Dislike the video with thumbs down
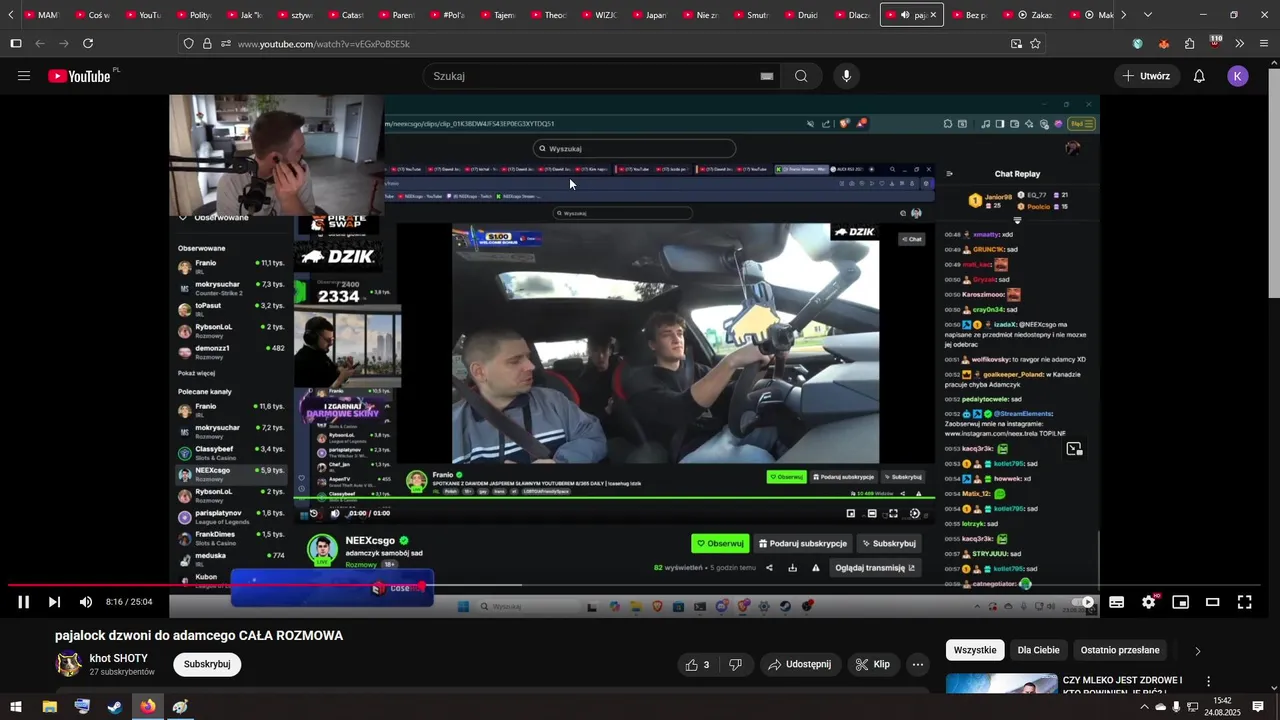 pos(735,665)
